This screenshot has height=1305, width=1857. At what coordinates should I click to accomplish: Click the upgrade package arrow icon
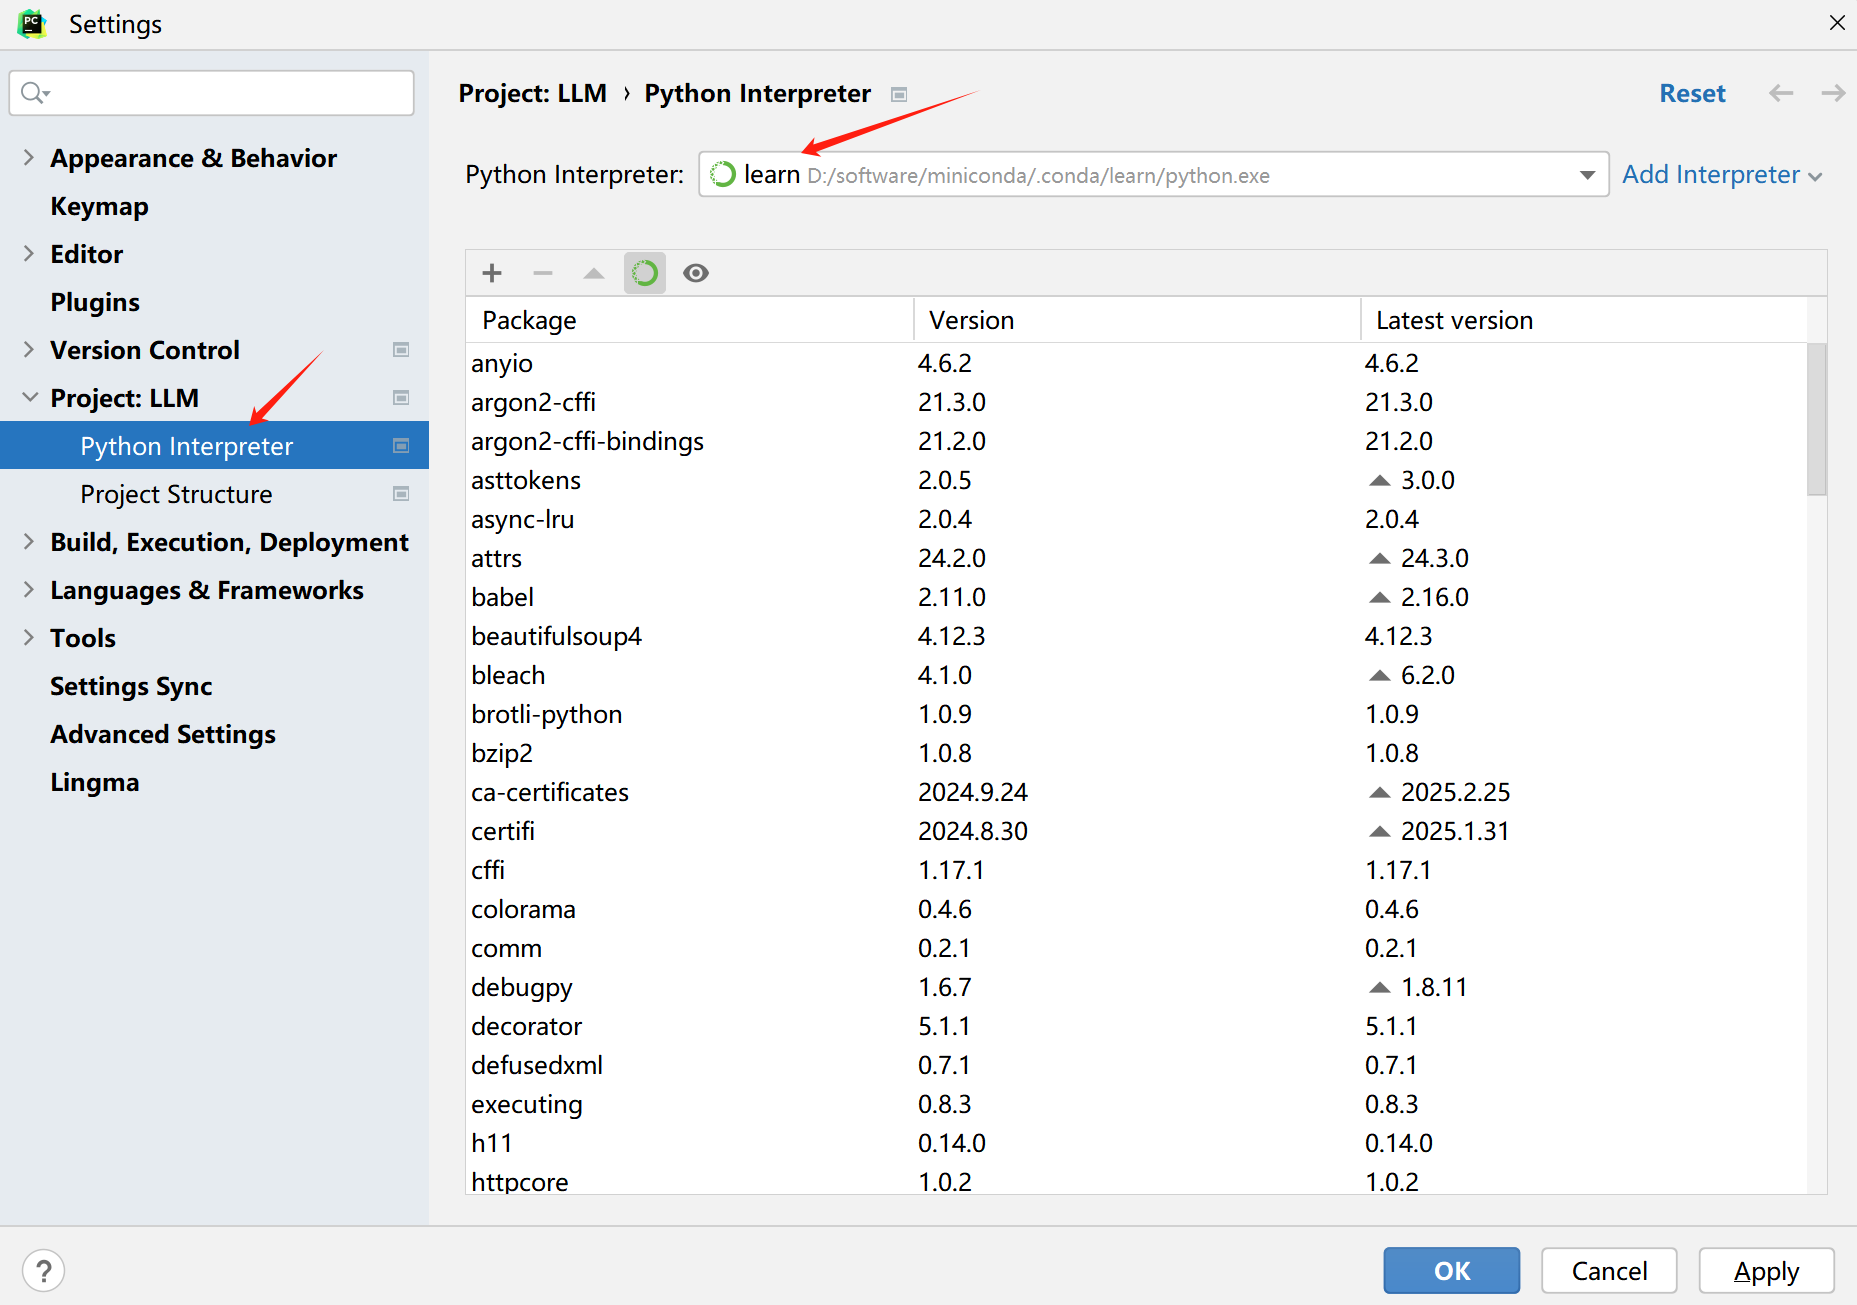(x=594, y=273)
